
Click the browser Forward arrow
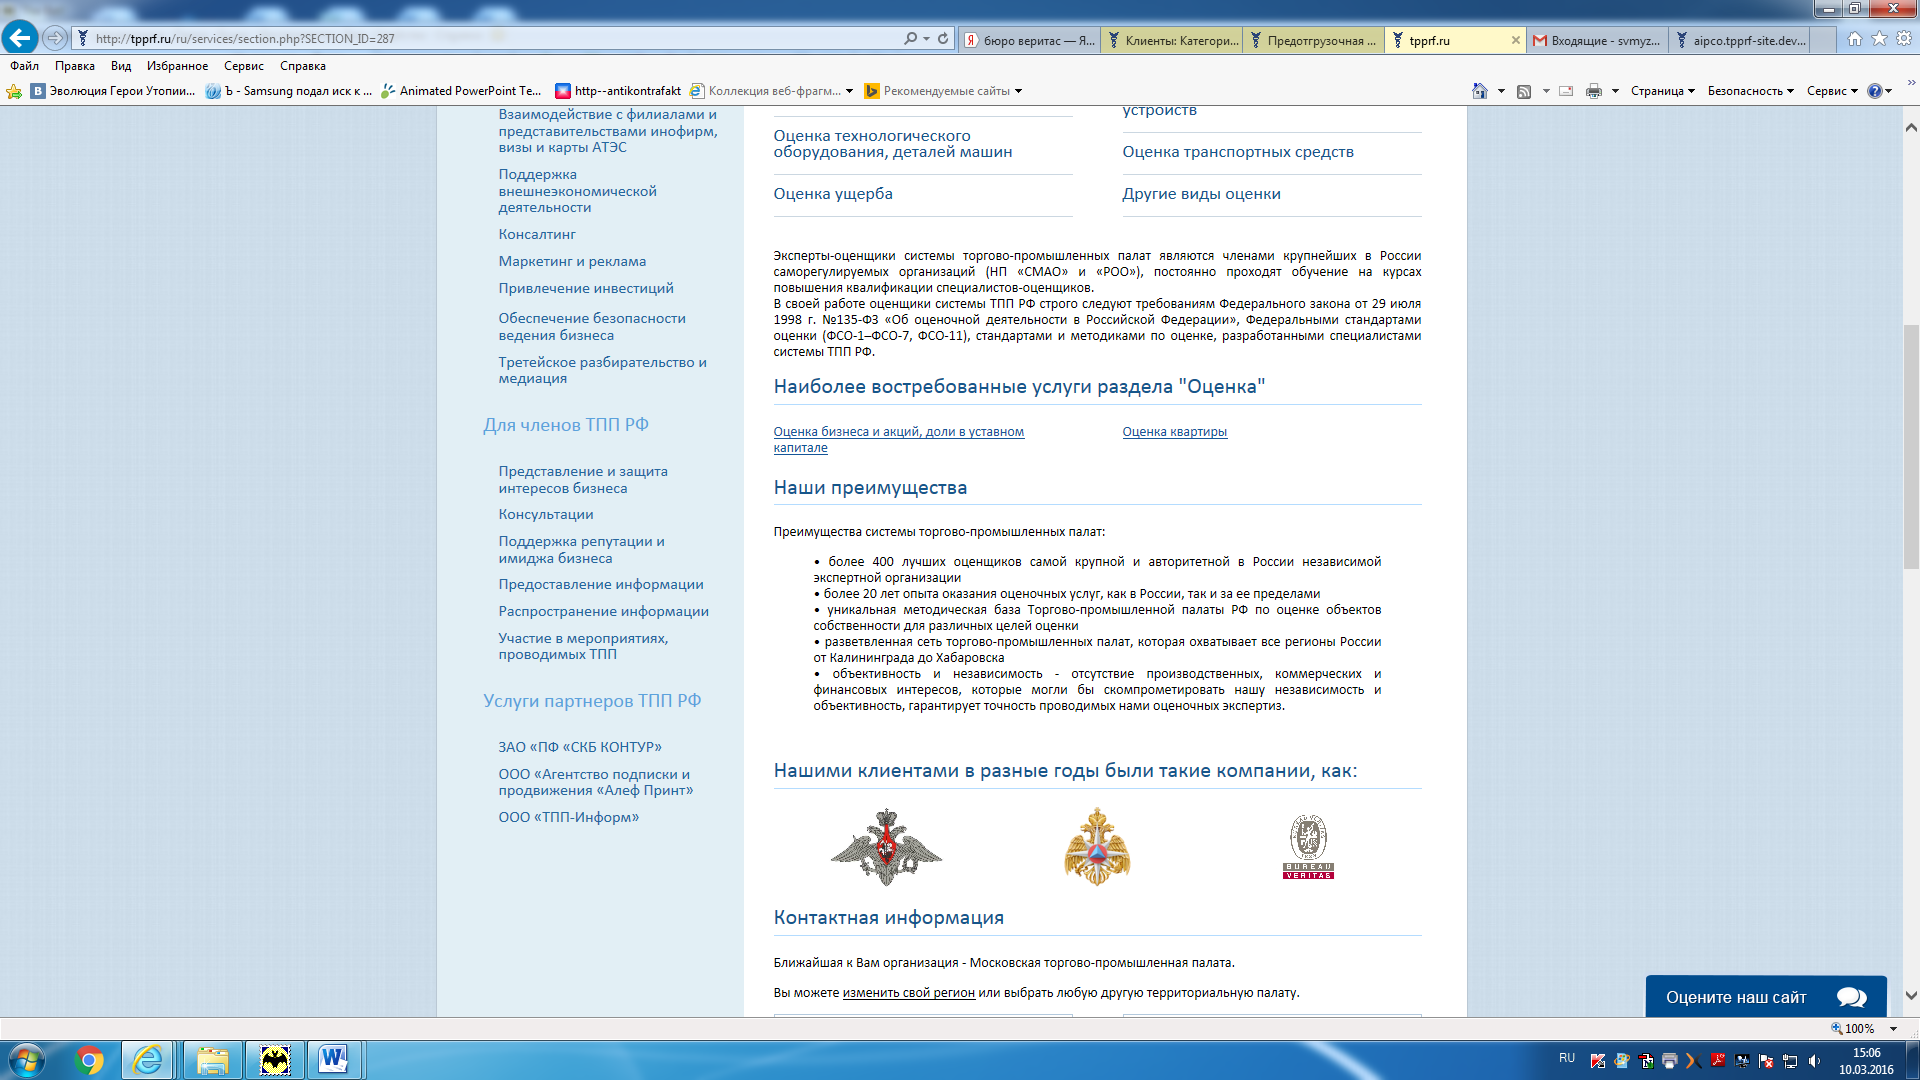click(55, 38)
